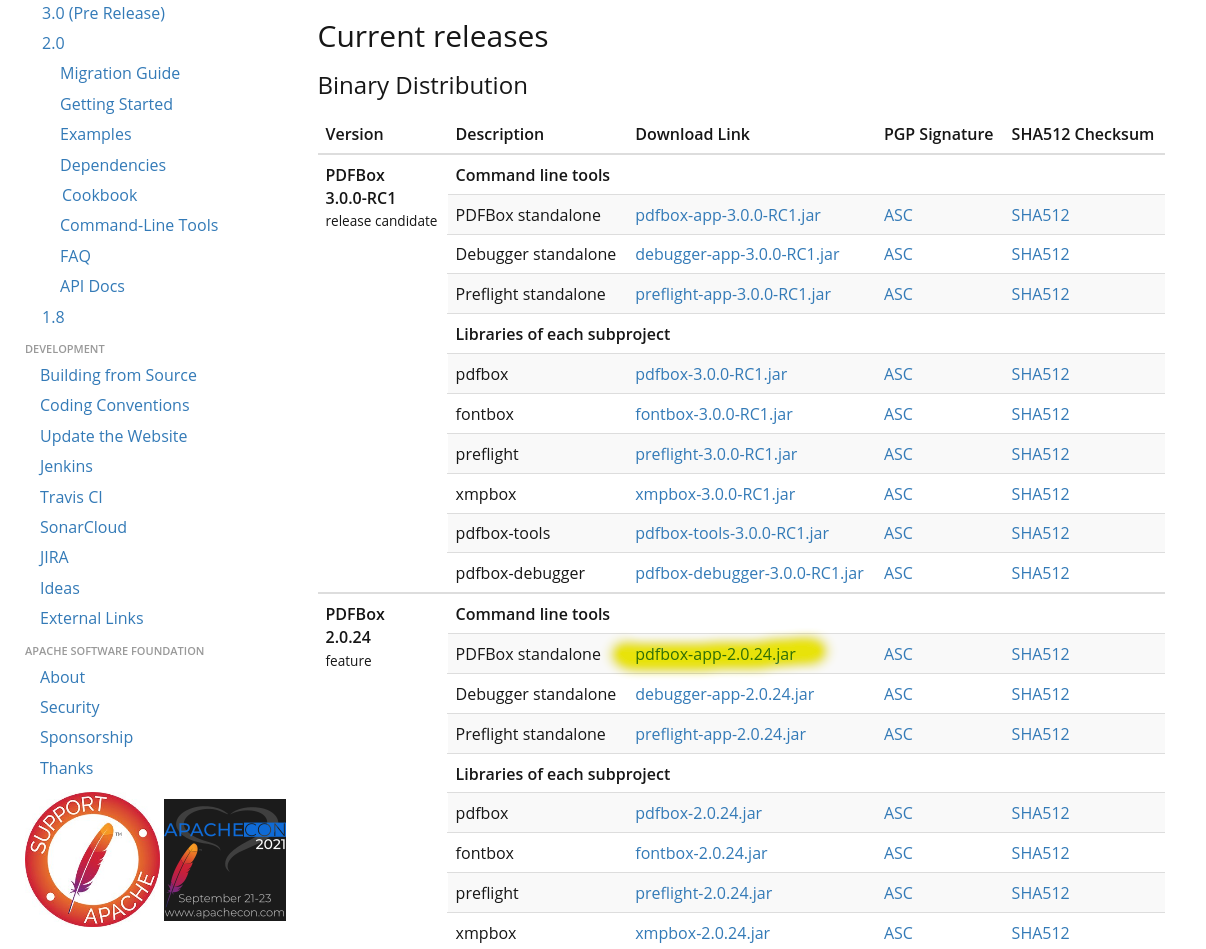The width and height of the screenshot is (1206, 949).
Task: Open SHA512 checksum for xmpbox-2.0.24.jar
Action: point(1040,933)
